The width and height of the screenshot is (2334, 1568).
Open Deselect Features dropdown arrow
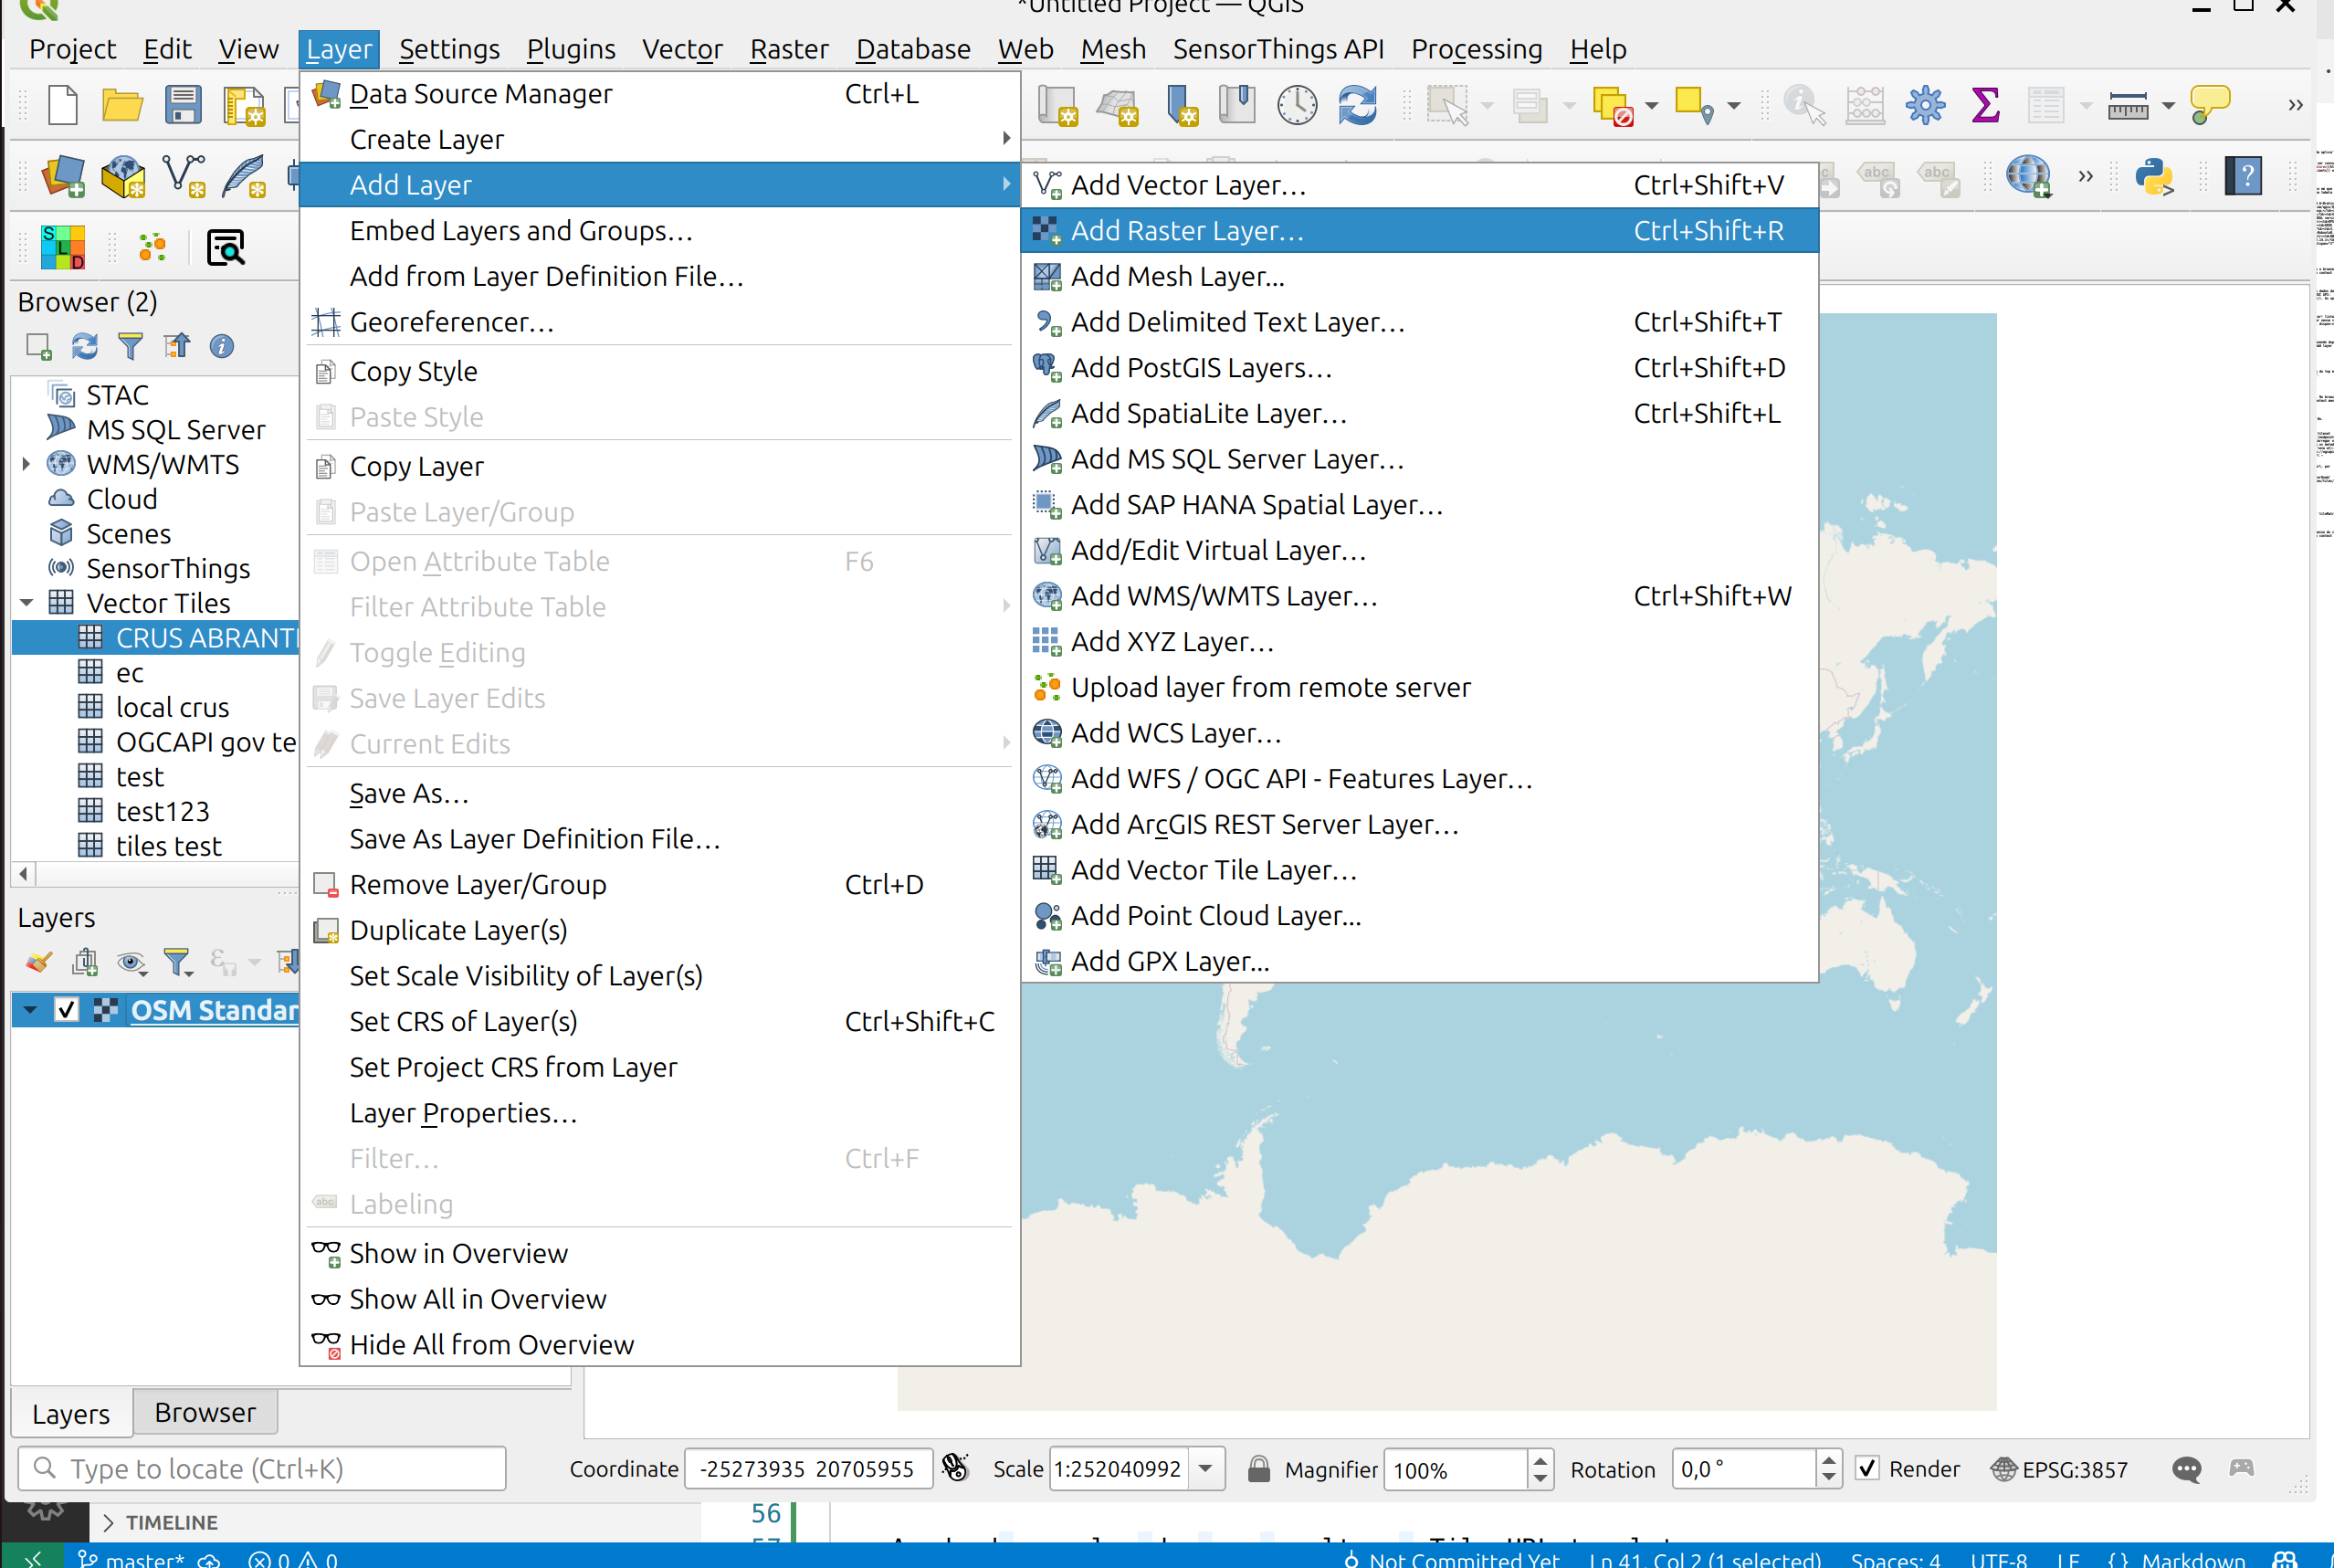[x=1652, y=105]
